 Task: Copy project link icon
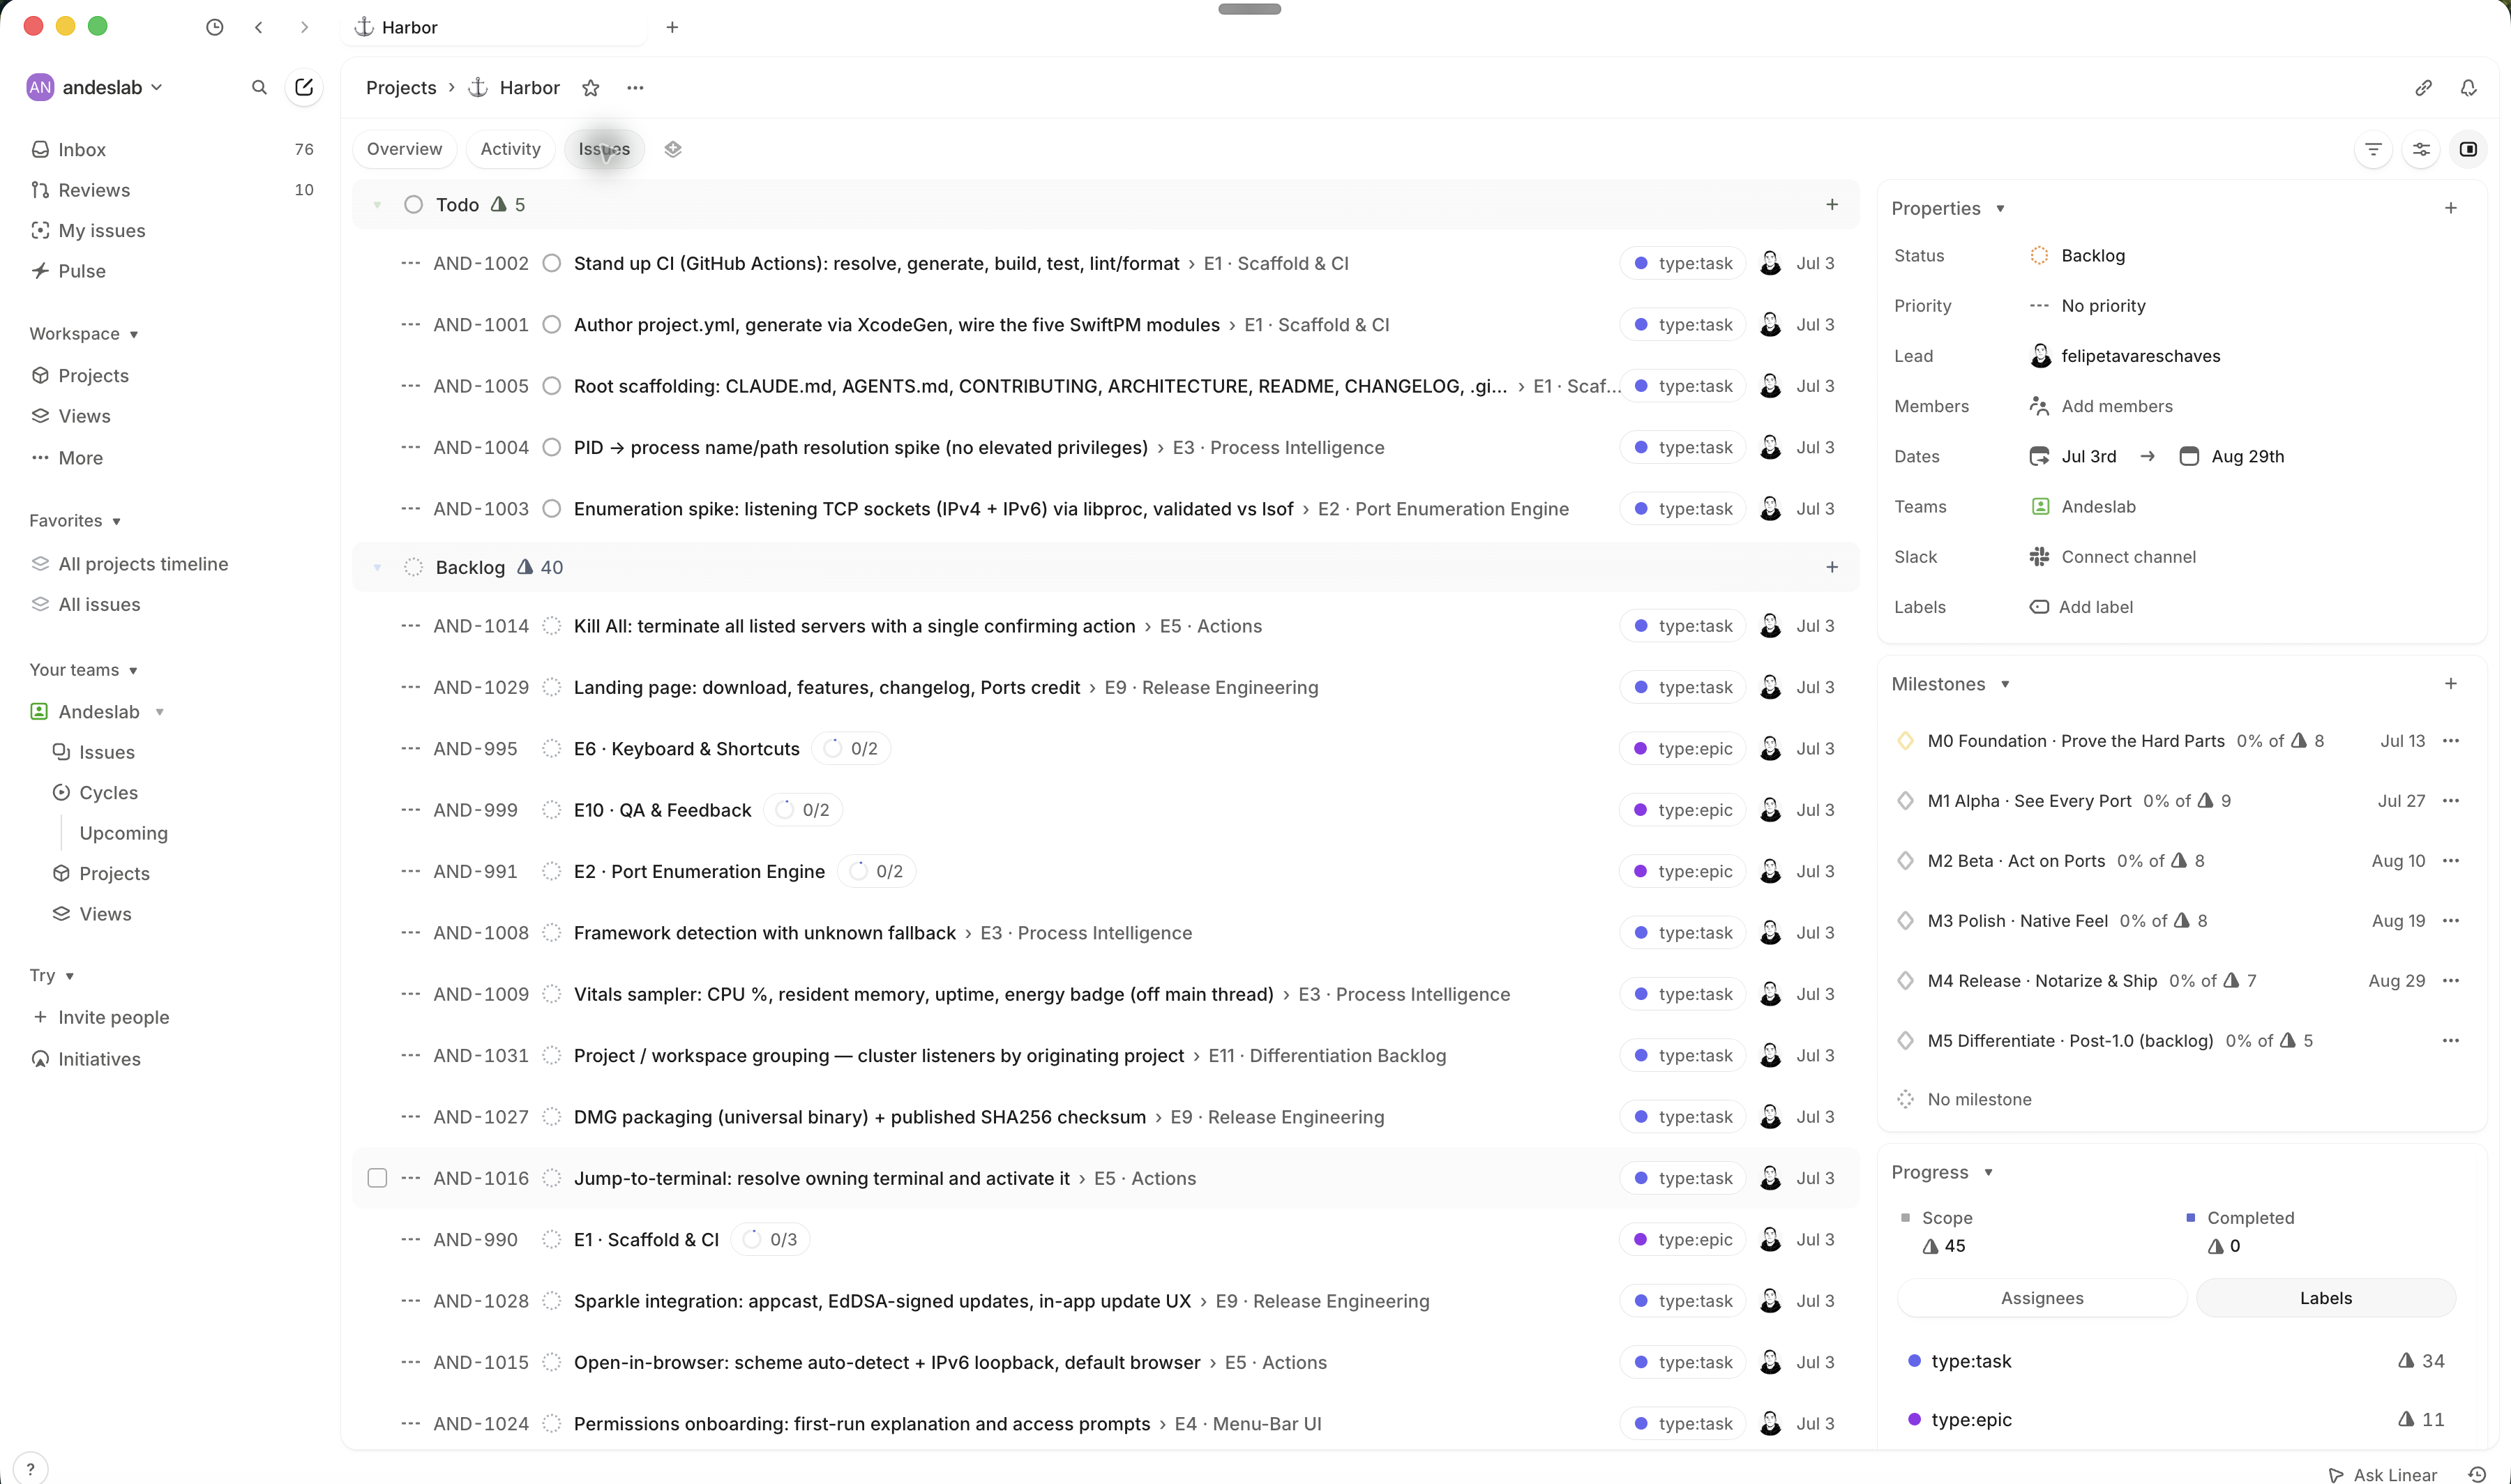click(x=2423, y=88)
